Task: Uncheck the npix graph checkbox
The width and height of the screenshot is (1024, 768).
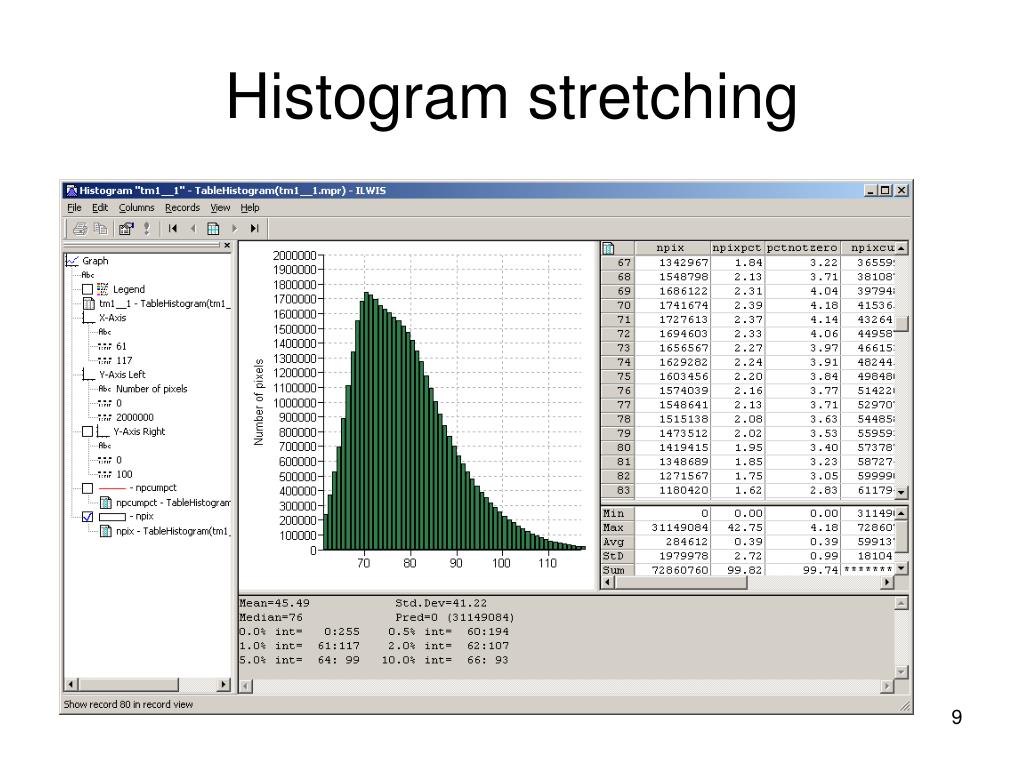Action: click(x=88, y=517)
